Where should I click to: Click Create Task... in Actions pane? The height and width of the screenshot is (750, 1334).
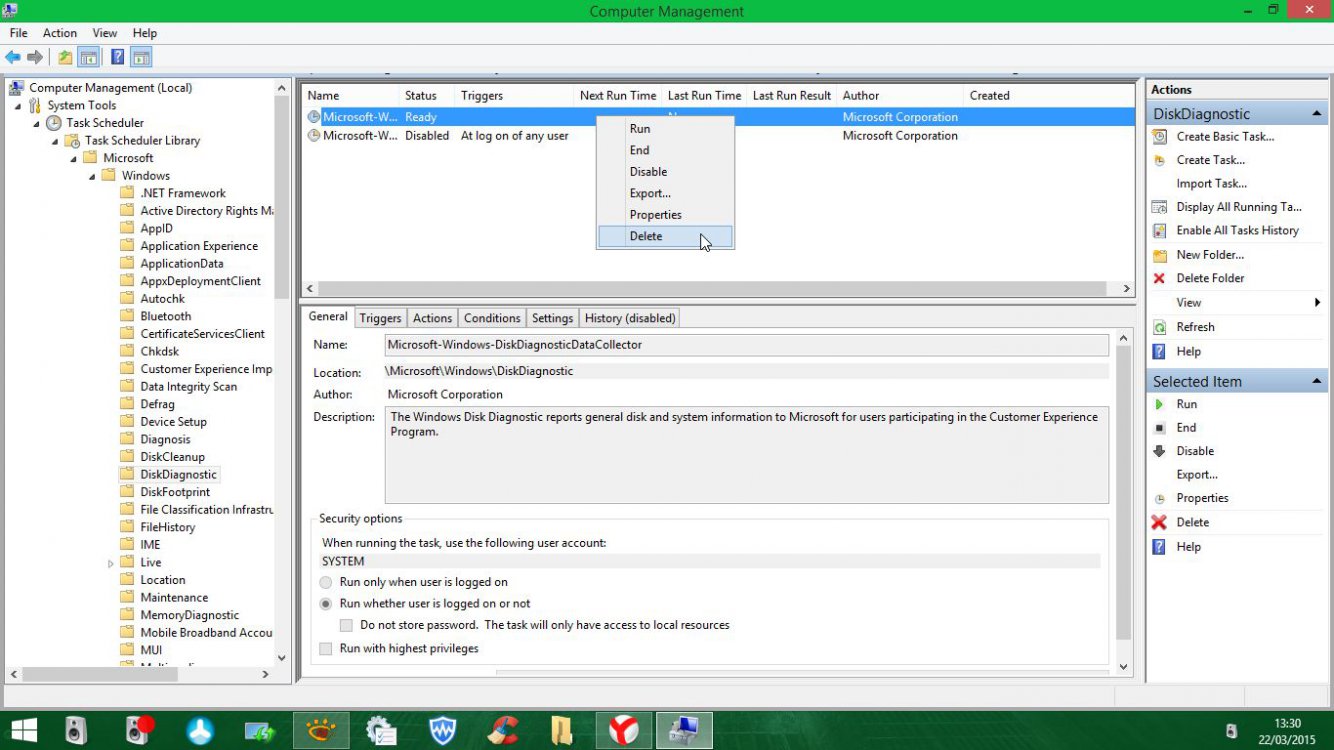click(1210, 160)
